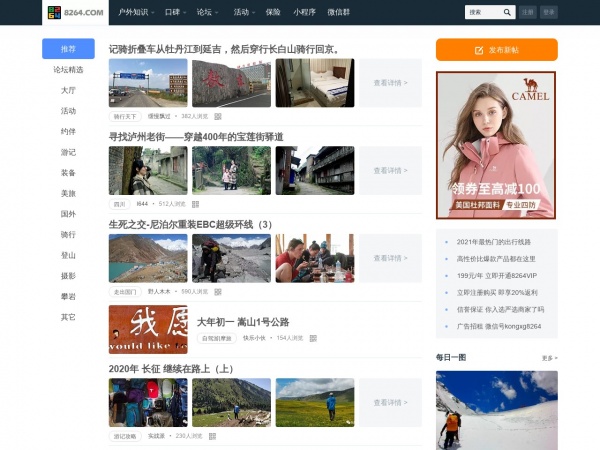Click 查看详情 for the 牡丹江 cycling post
Screen dimensions: 600x450
(x=390, y=83)
